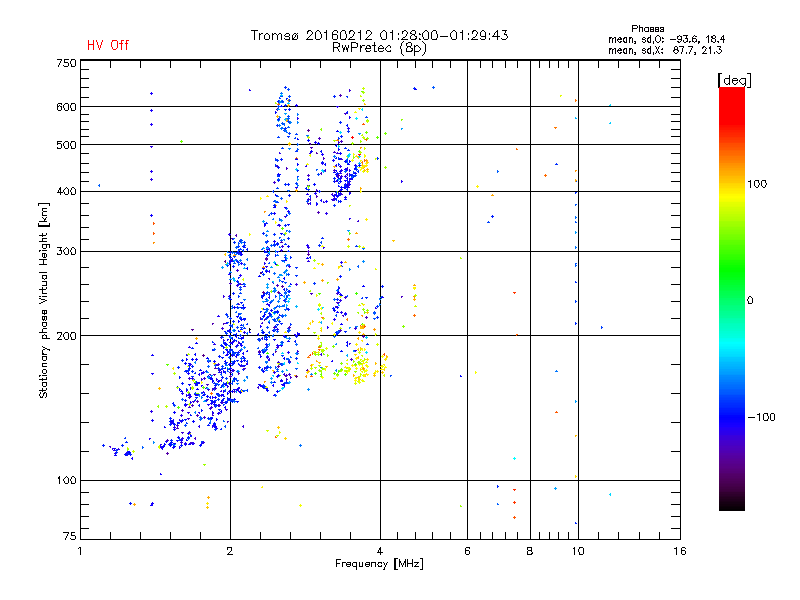
Task: Click the y-axis tick label '400'
Action: pos(66,192)
